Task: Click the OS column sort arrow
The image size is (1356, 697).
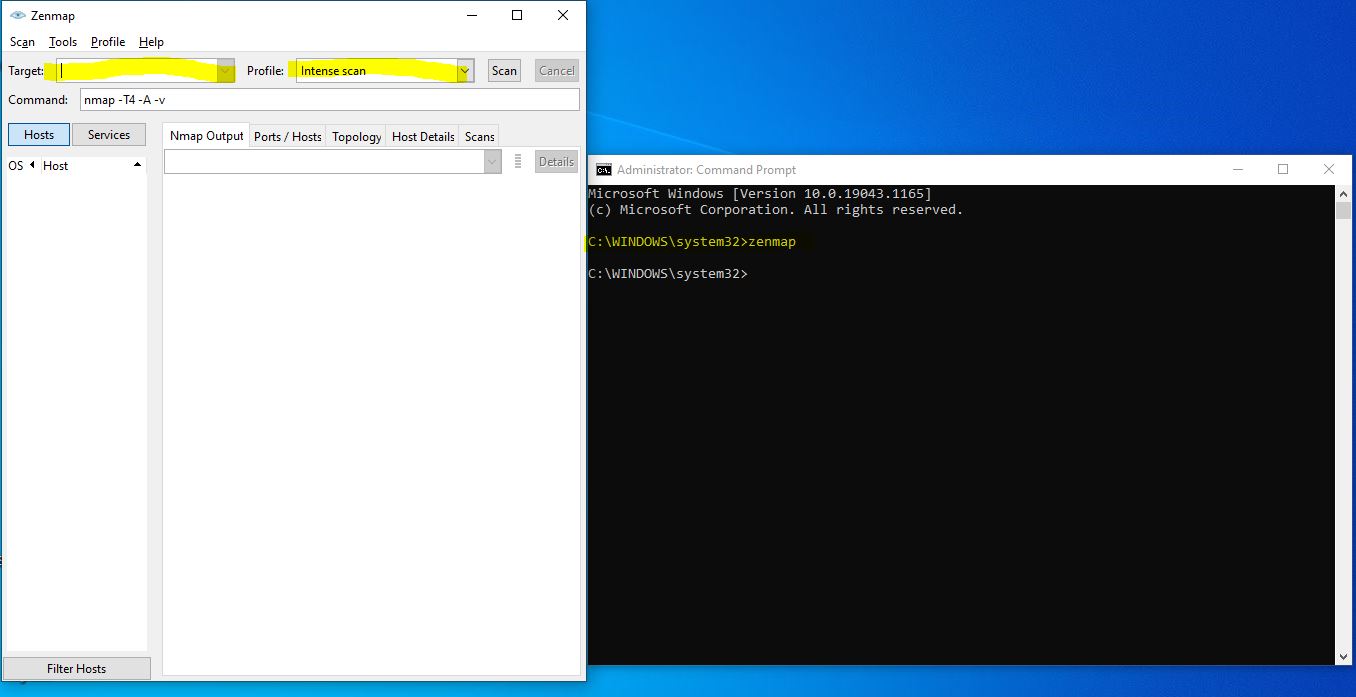Action: [31, 165]
